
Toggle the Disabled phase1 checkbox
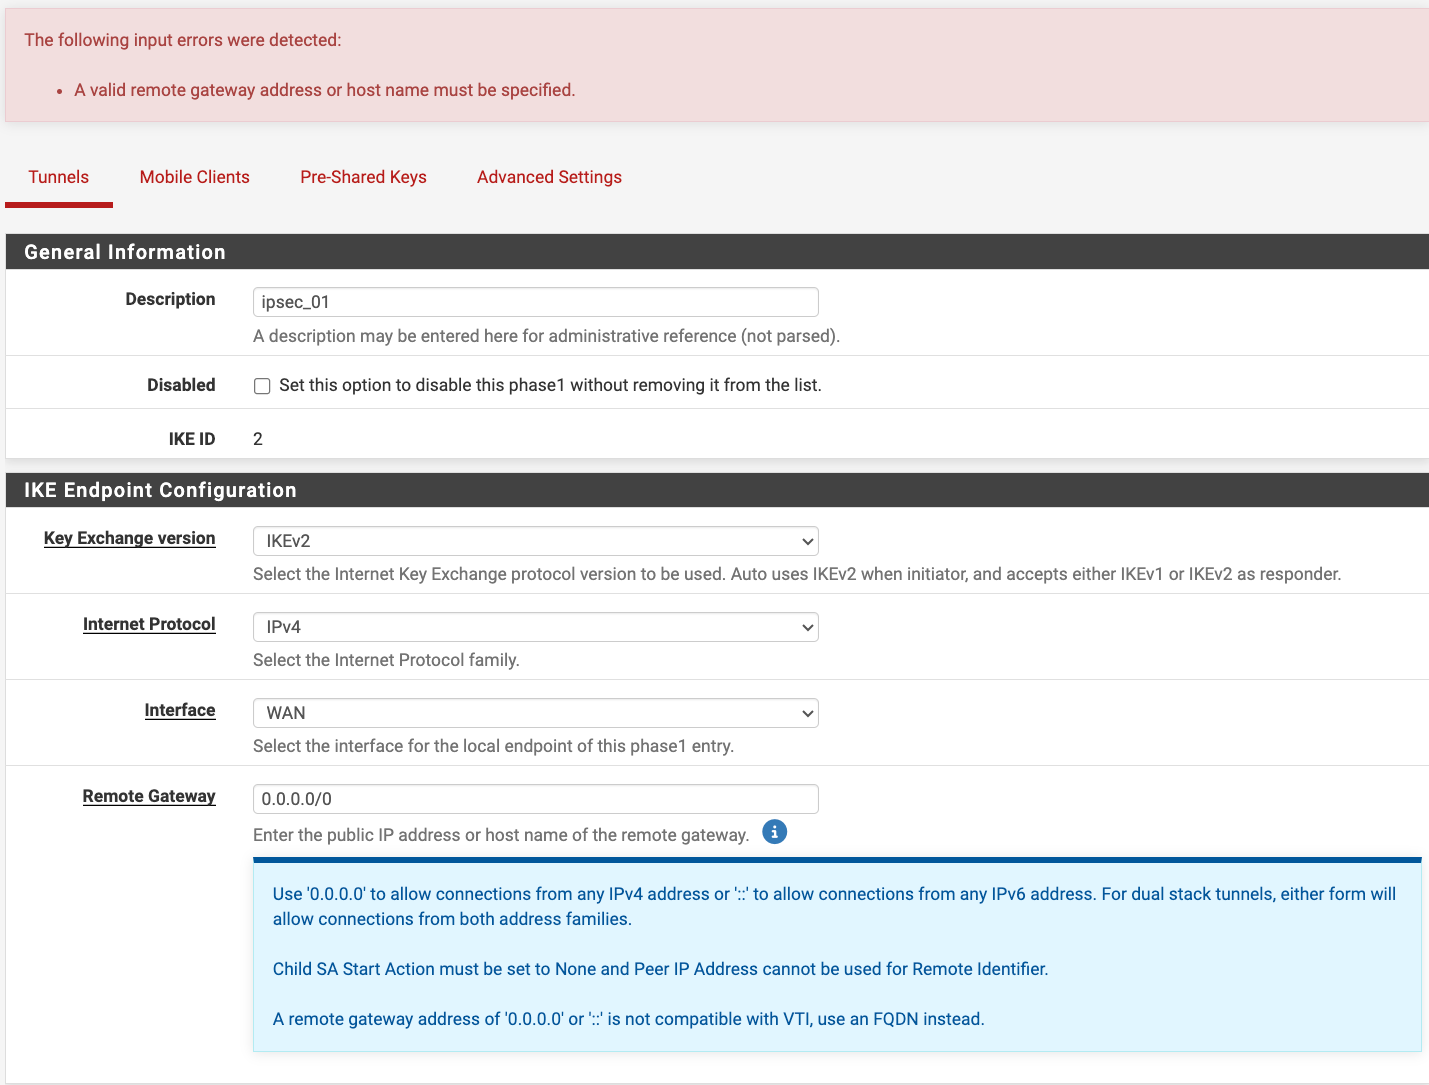tap(262, 386)
